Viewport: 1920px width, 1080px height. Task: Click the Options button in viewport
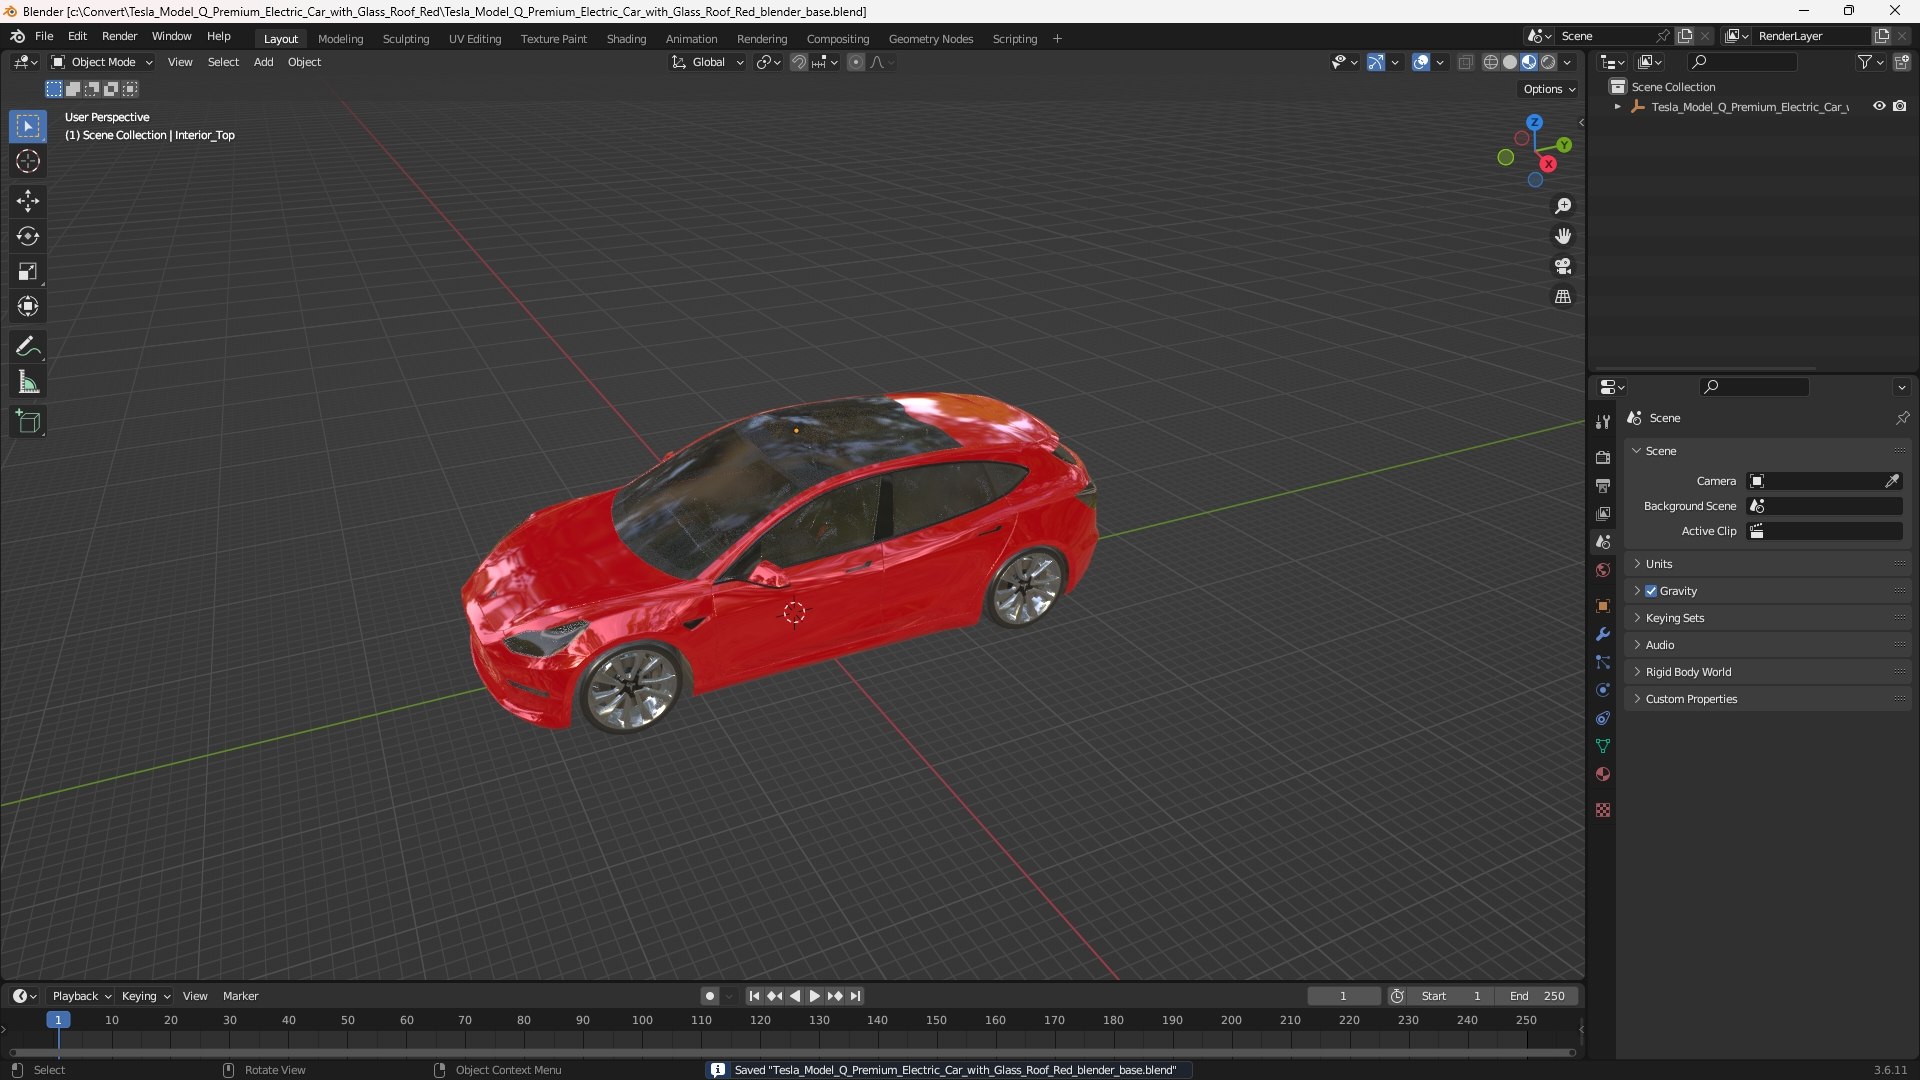[1548, 89]
